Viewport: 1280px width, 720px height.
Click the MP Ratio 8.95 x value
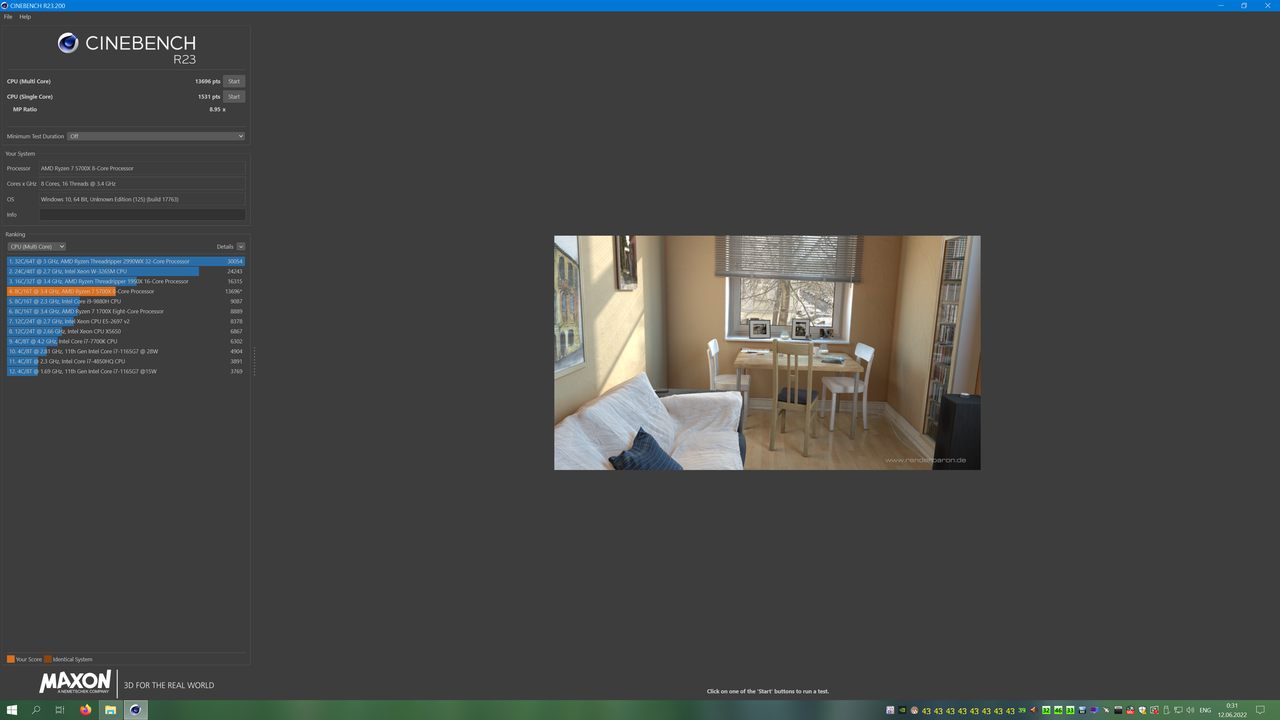(217, 109)
